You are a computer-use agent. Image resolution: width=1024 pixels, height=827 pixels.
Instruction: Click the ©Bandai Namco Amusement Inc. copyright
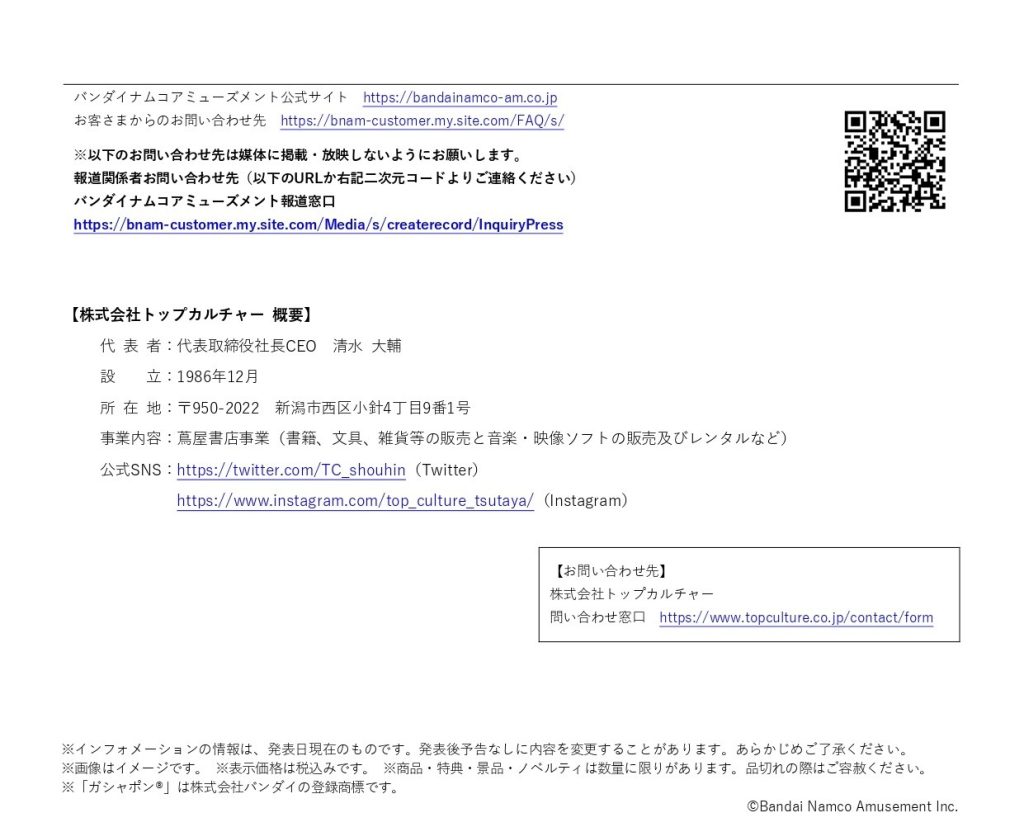point(852,807)
